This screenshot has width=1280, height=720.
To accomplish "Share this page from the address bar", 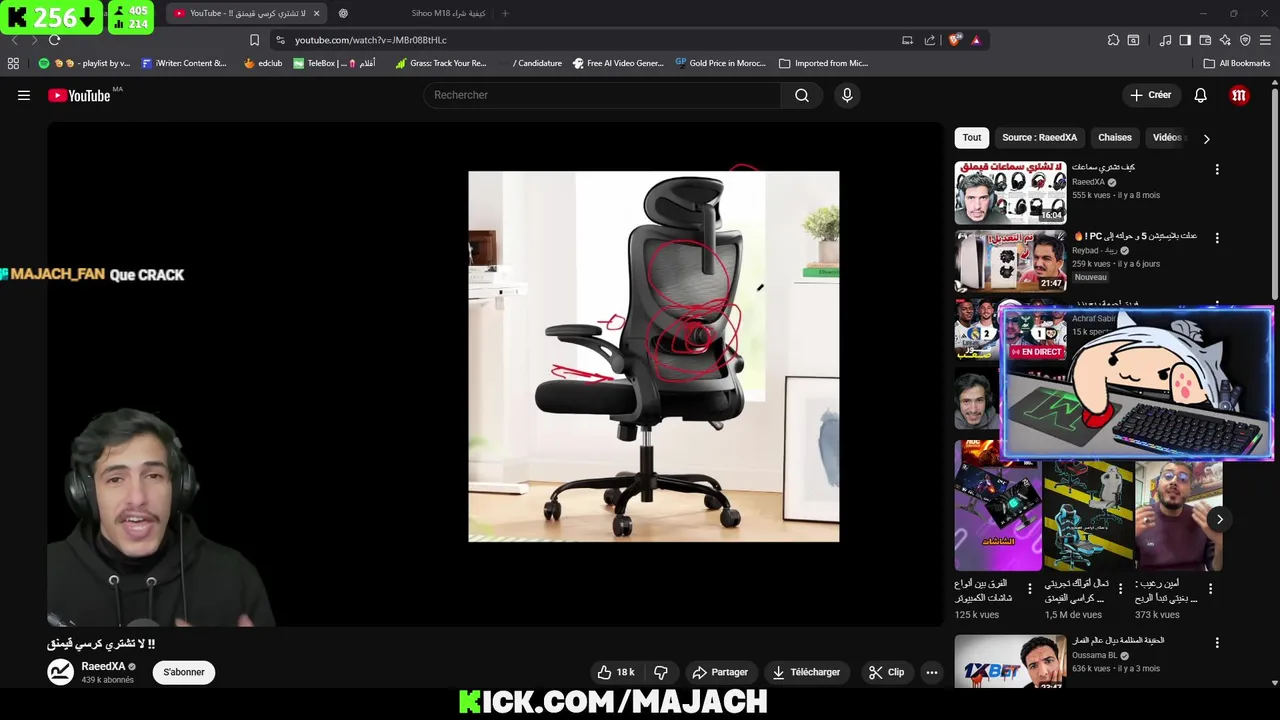I will pyautogui.click(x=930, y=40).
